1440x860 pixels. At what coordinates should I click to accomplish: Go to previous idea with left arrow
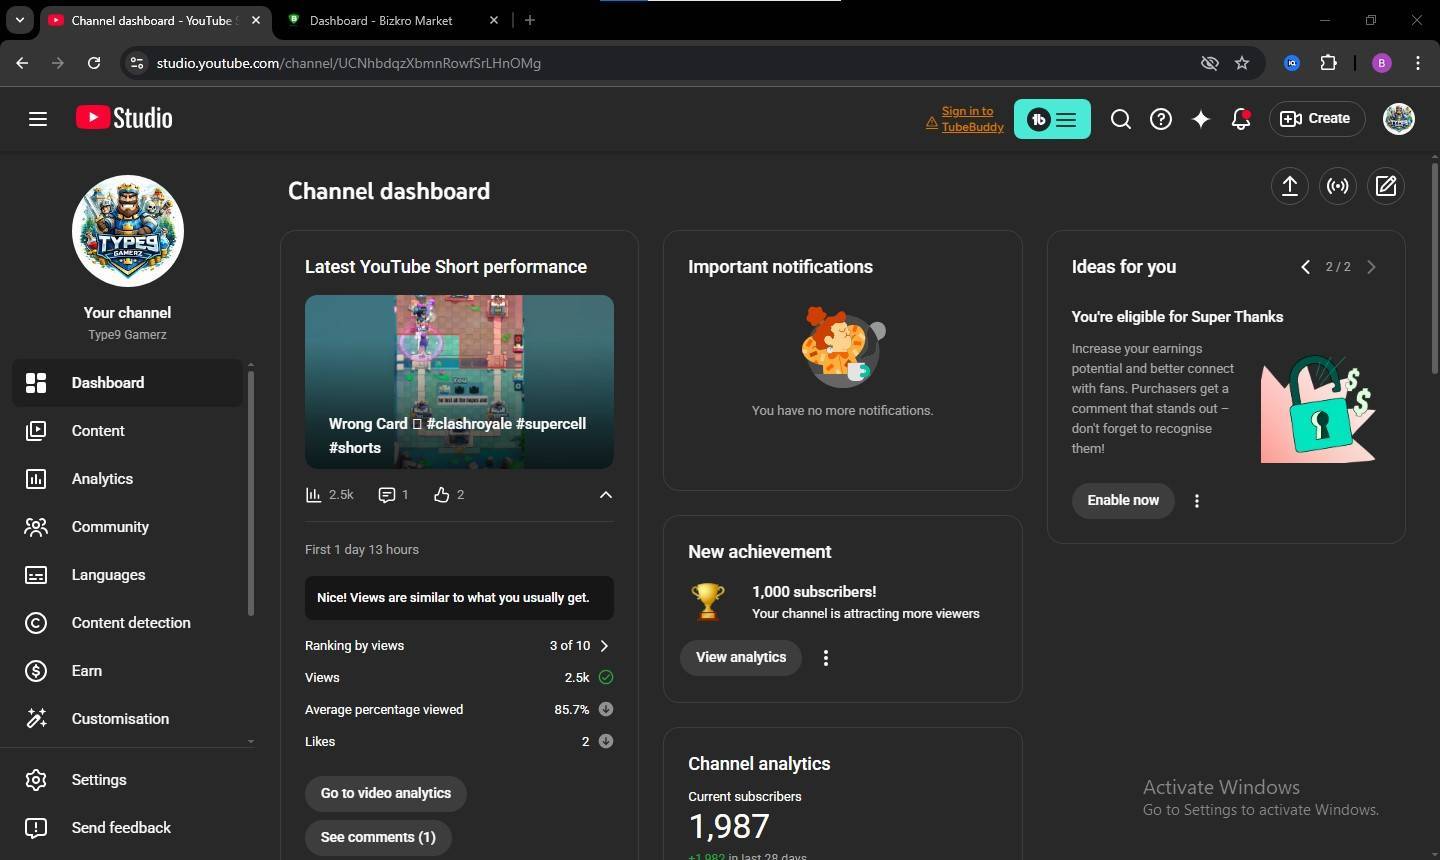(1305, 267)
